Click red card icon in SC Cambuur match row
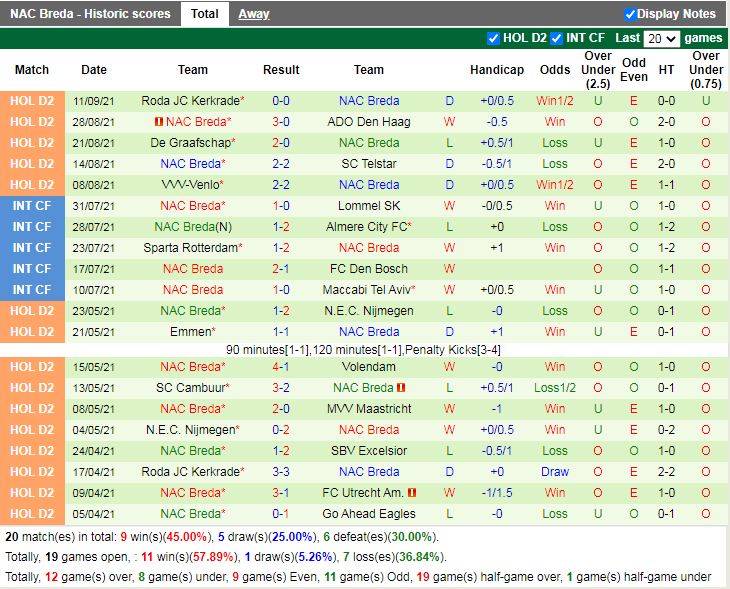Image resolution: width=730 pixels, height=589 pixels. pyautogui.click(x=401, y=388)
